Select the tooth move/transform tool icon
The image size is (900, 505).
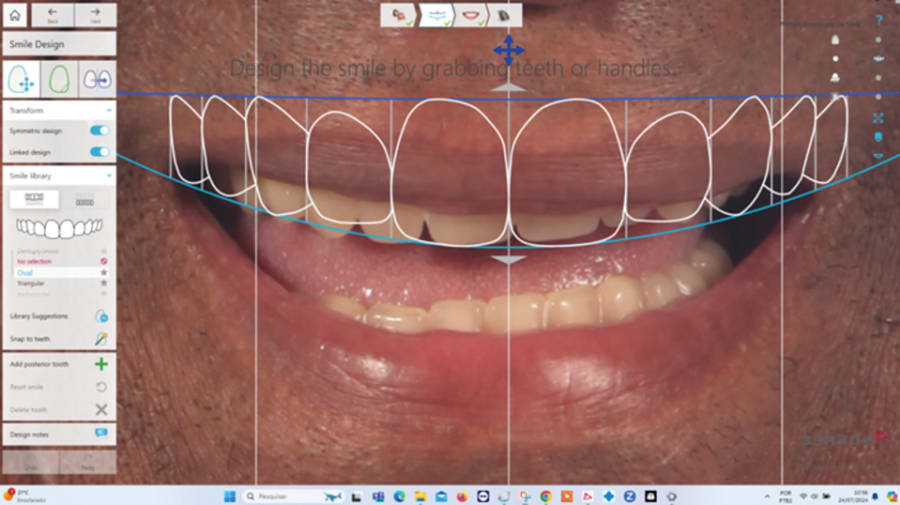click(21, 79)
